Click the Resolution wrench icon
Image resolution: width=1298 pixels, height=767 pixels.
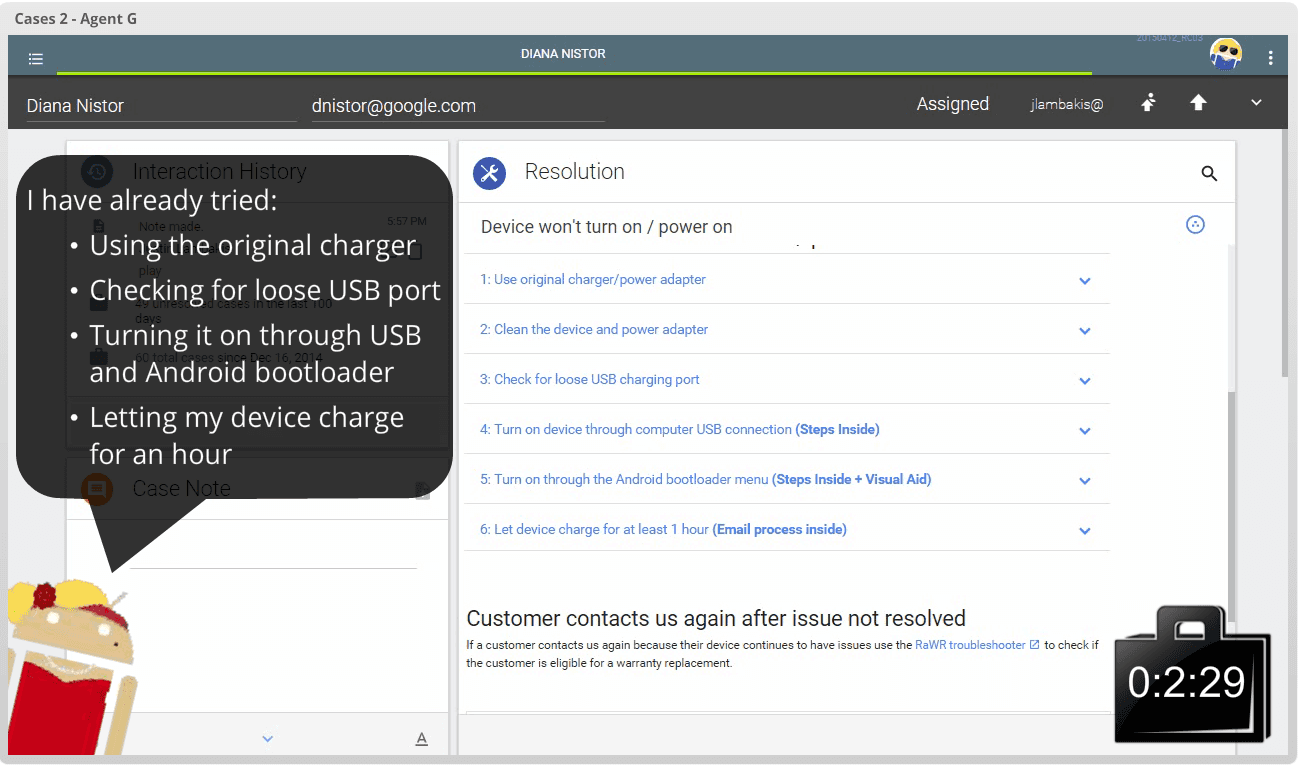click(489, 172)
